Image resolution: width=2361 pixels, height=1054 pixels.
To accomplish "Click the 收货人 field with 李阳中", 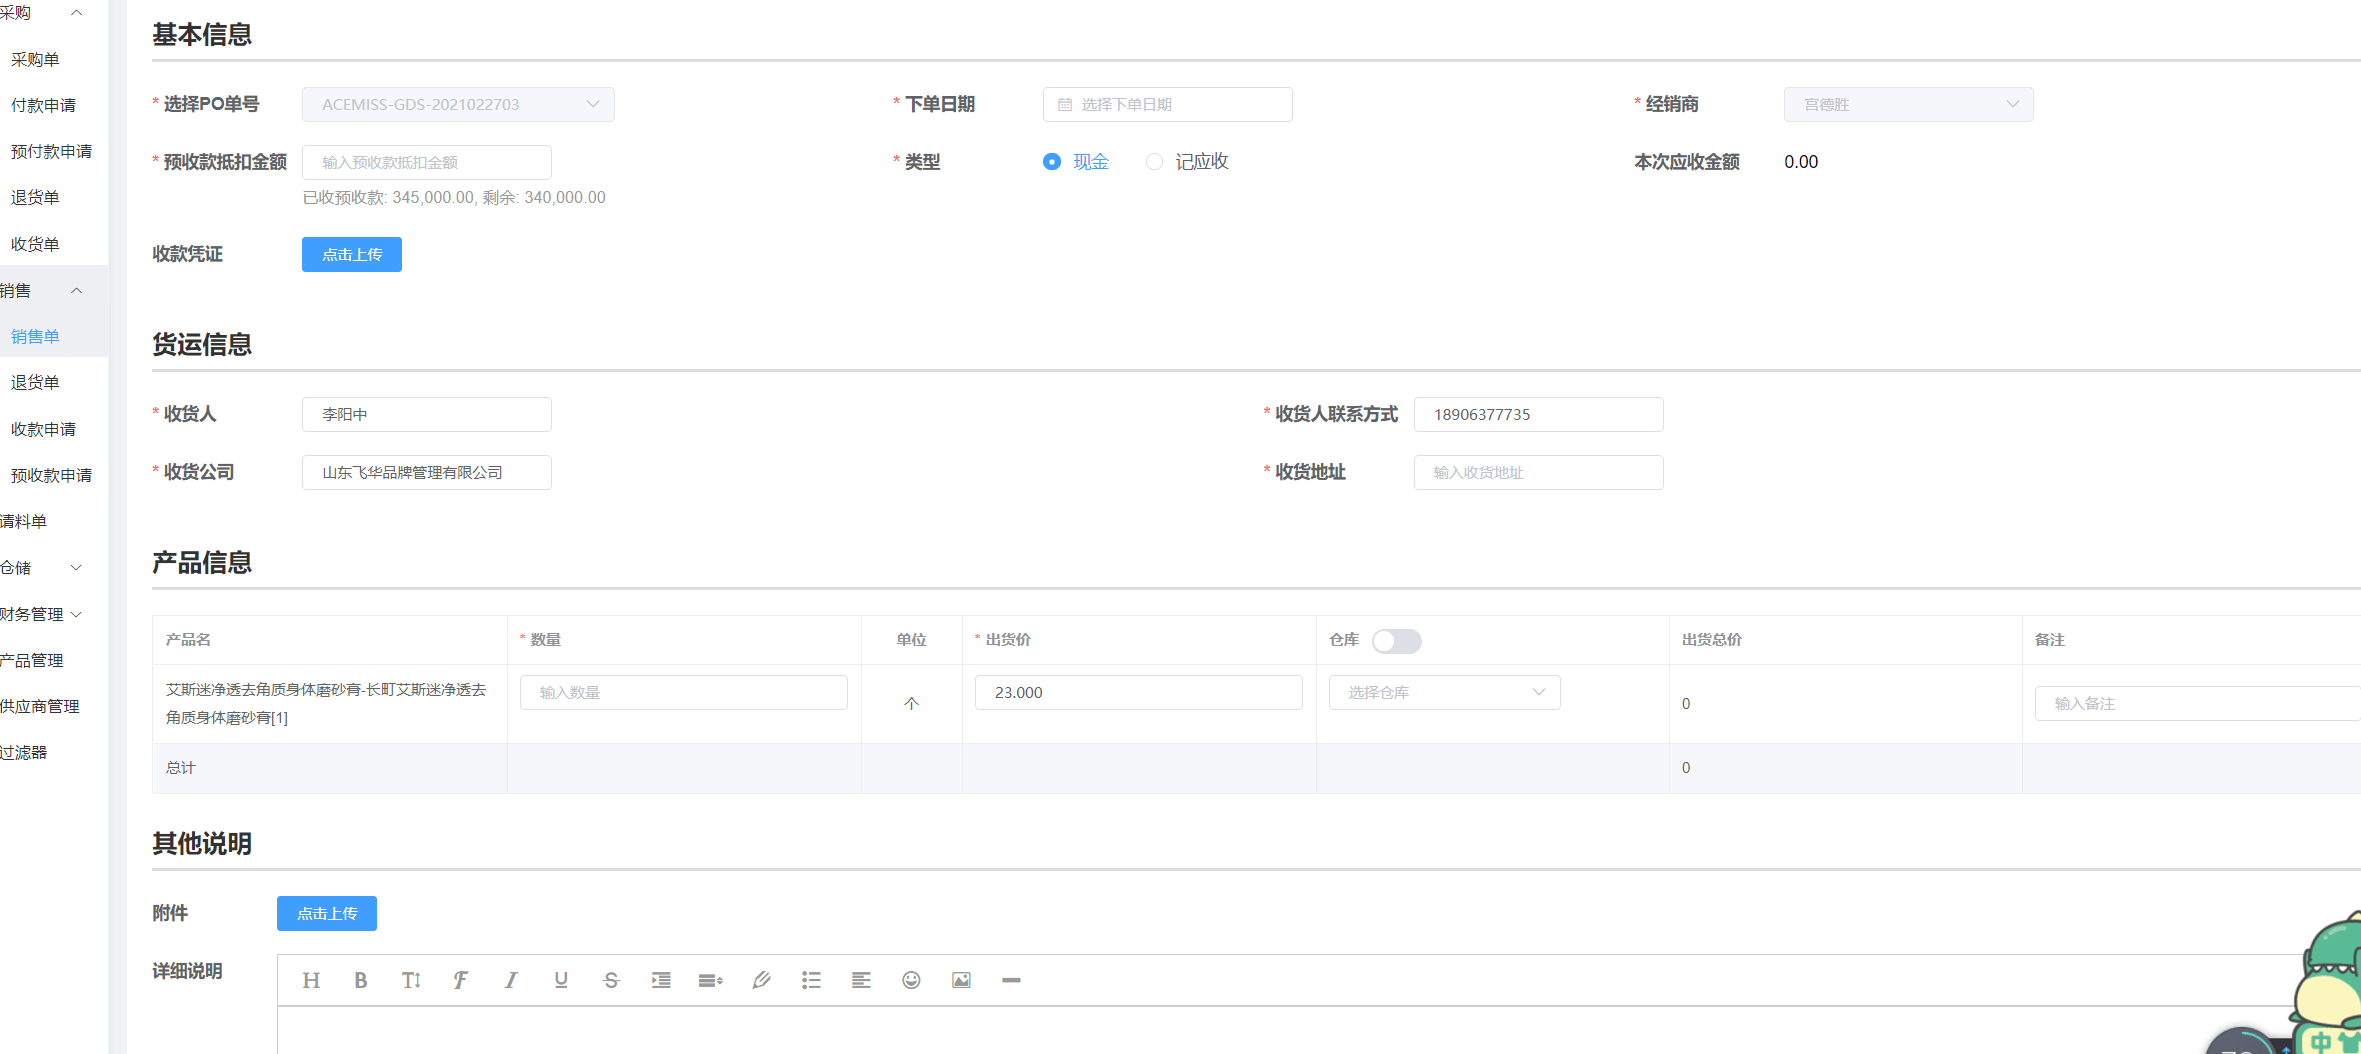I will pos(427,415).
